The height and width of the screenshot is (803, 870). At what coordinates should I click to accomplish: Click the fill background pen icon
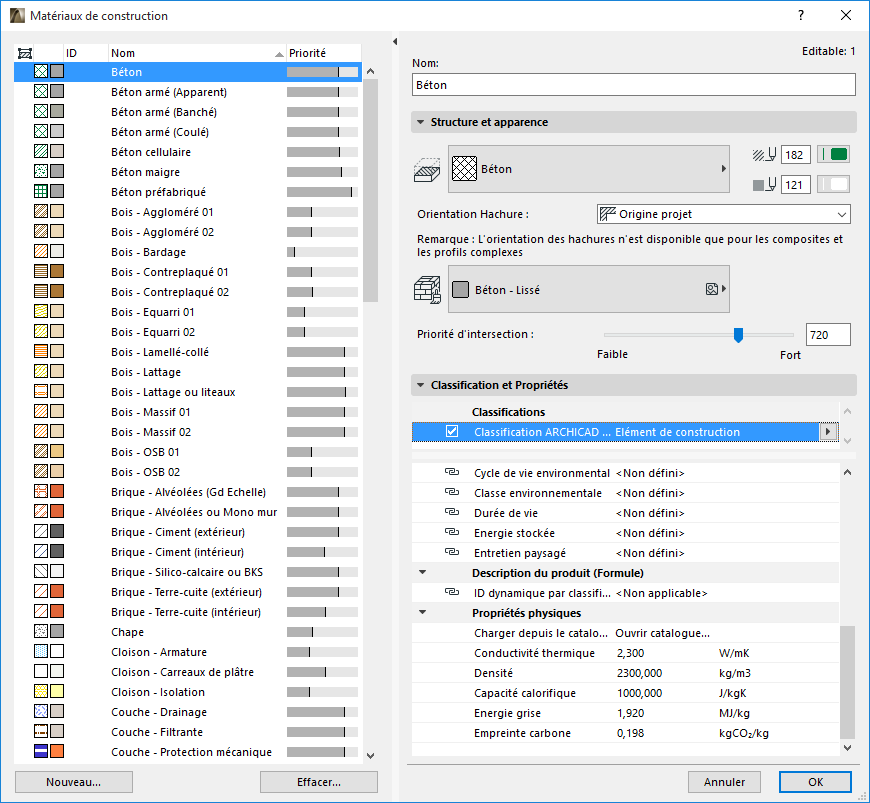point(764,184)
